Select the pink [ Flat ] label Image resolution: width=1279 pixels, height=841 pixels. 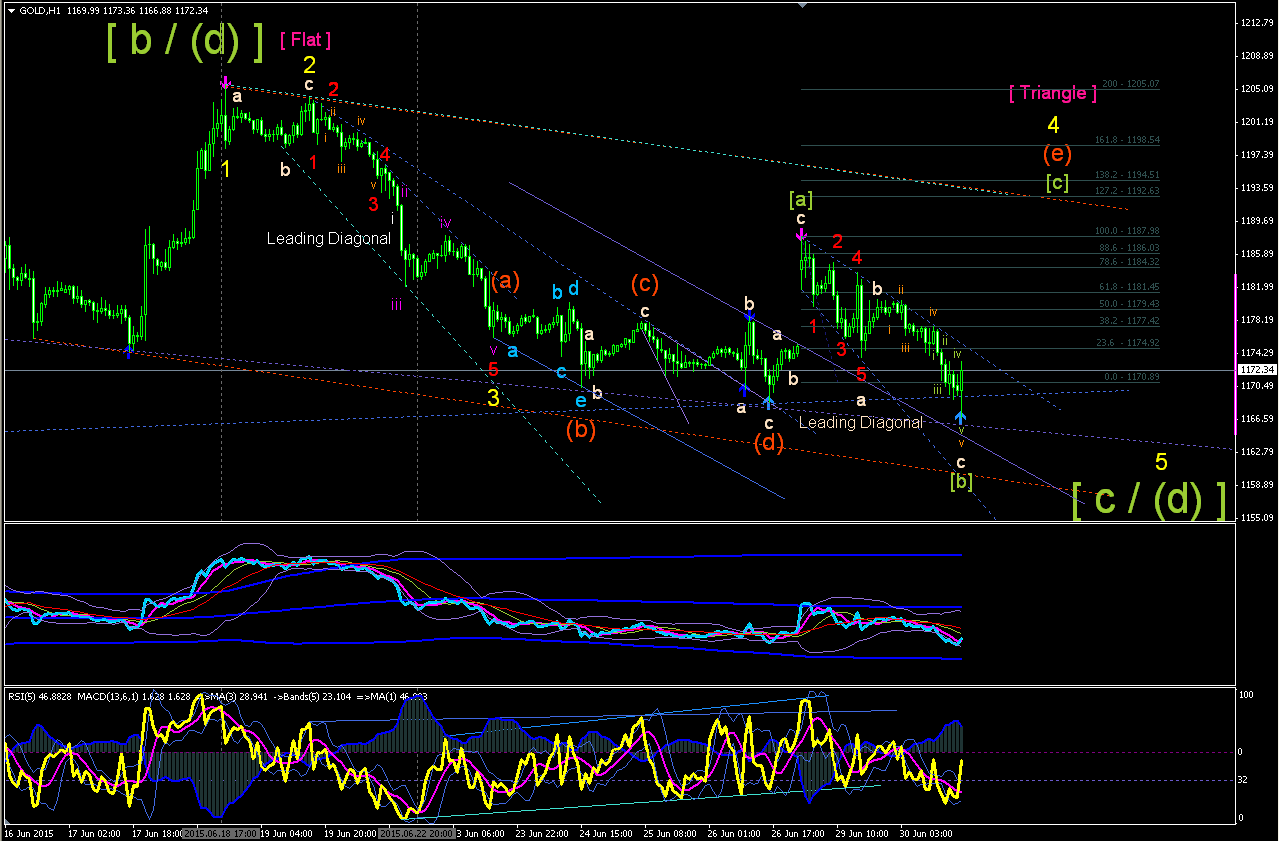click(305, 40)
